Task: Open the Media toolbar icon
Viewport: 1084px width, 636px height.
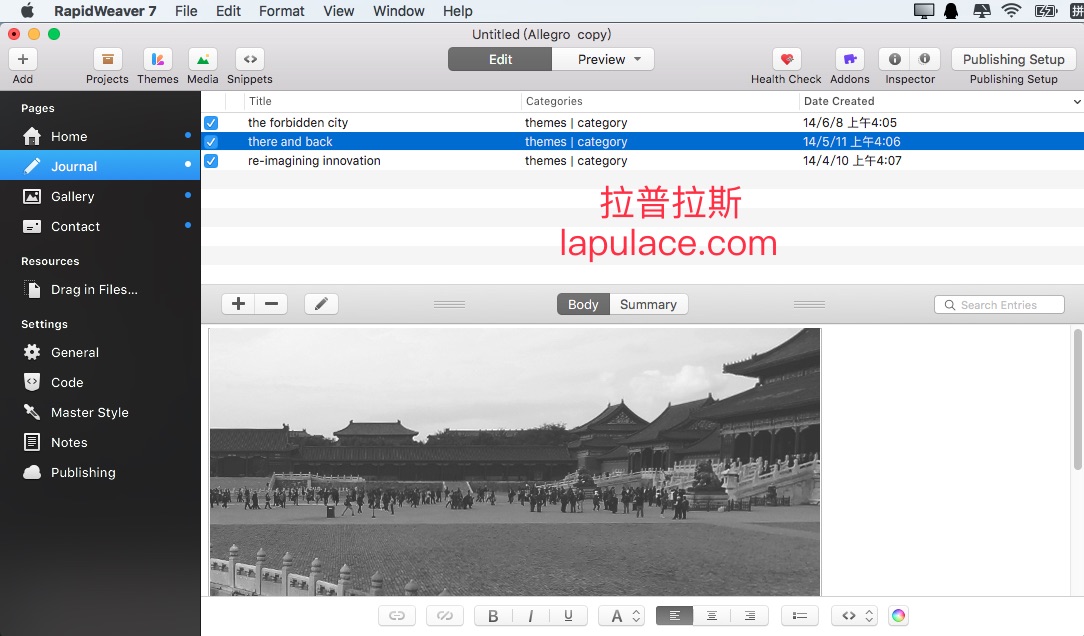Action: click(x=203, y=59)
